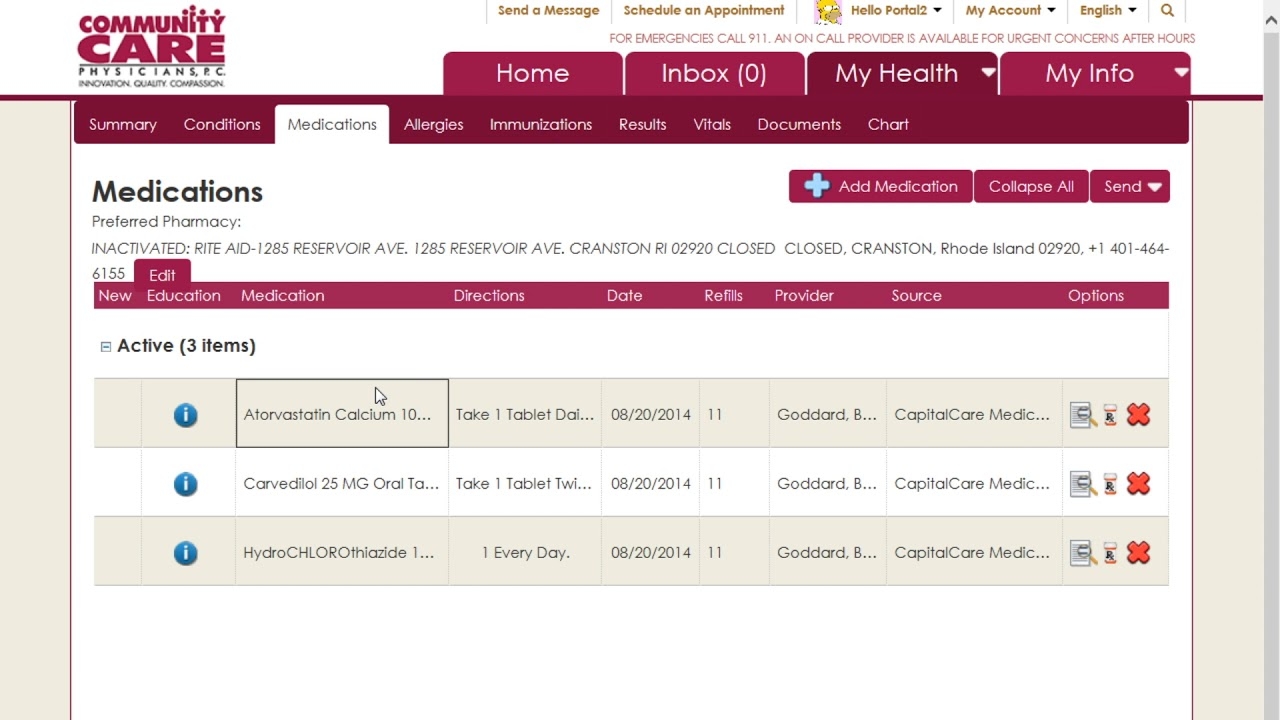
Task: Open the Immunizations tab
Action: (x=540, y=125)
